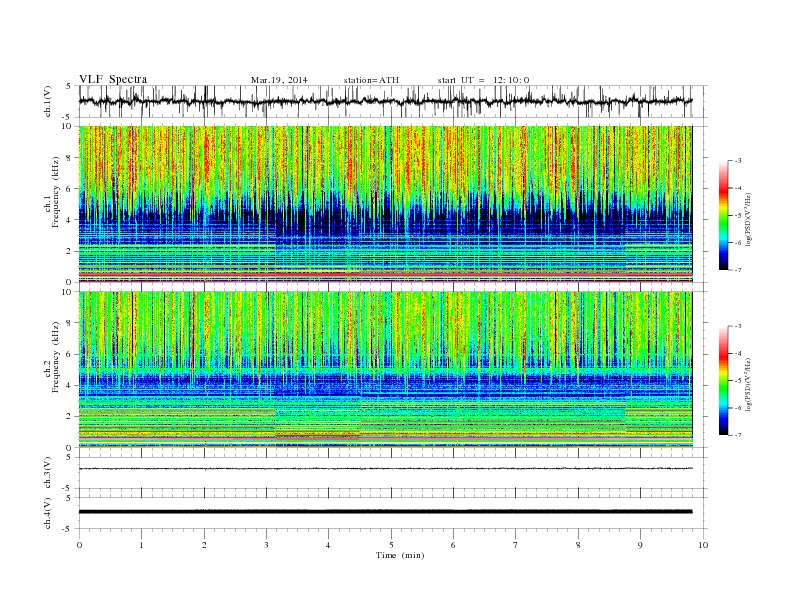Image resolution: width=792 pixels, height=612 pixels.
Task: Click time-axis tick label "7" minutes
Action: (x=516, y=545)
